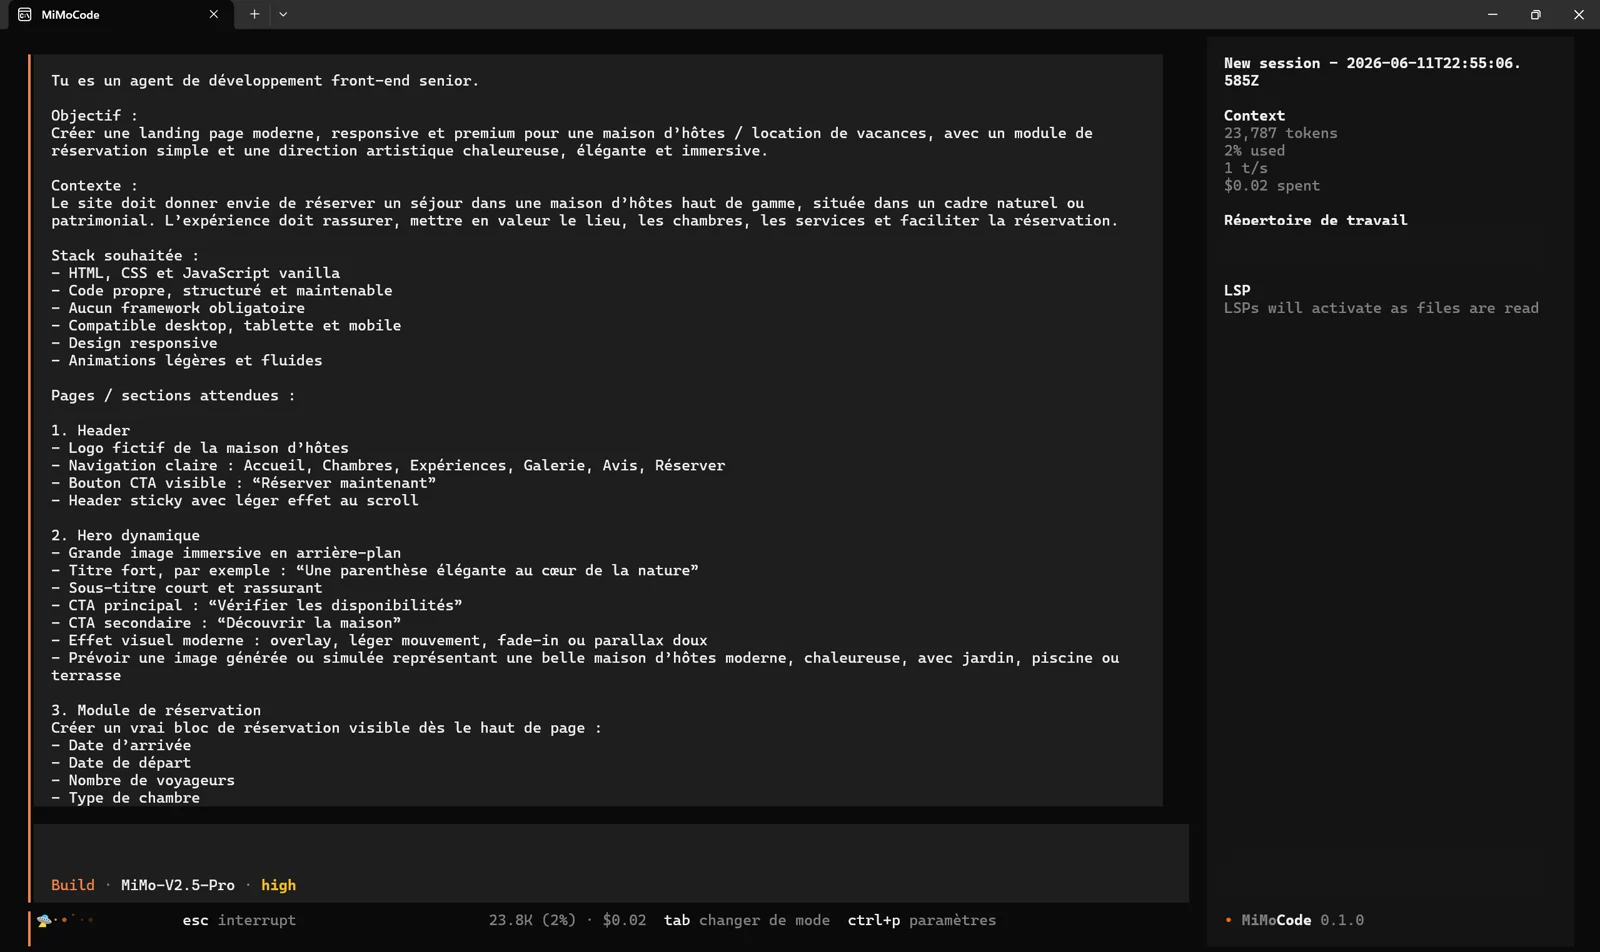Screen dimensions: 1600x952
Task: Click the ctrl+p paramètres hint
Action: [922, 920]
